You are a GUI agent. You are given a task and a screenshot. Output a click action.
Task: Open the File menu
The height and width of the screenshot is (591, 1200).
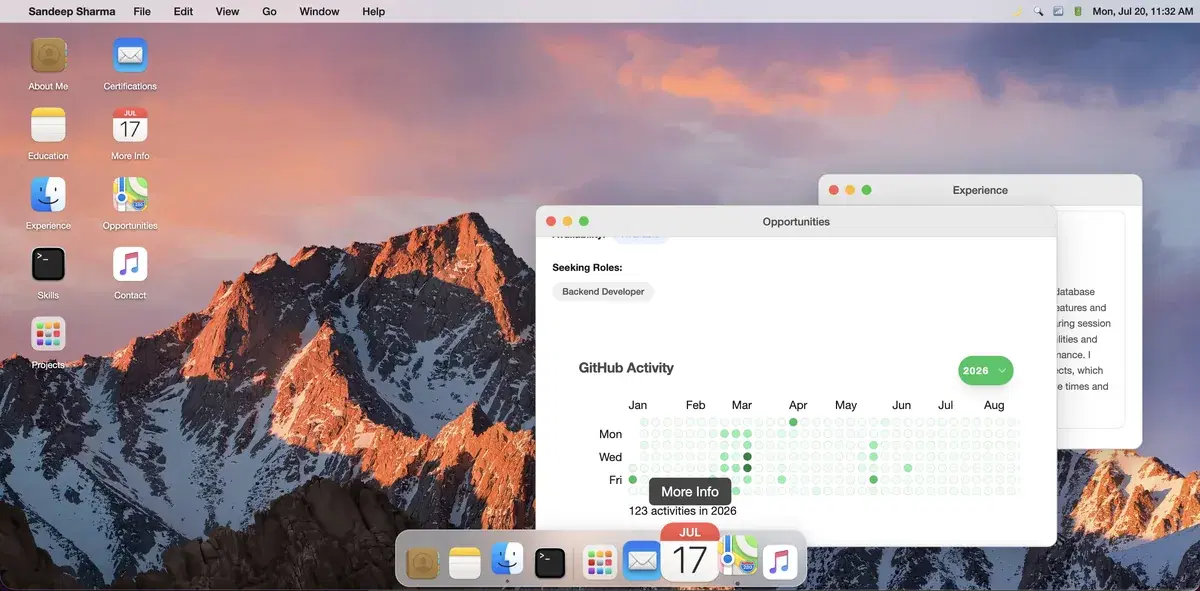[x=142, y=11]
